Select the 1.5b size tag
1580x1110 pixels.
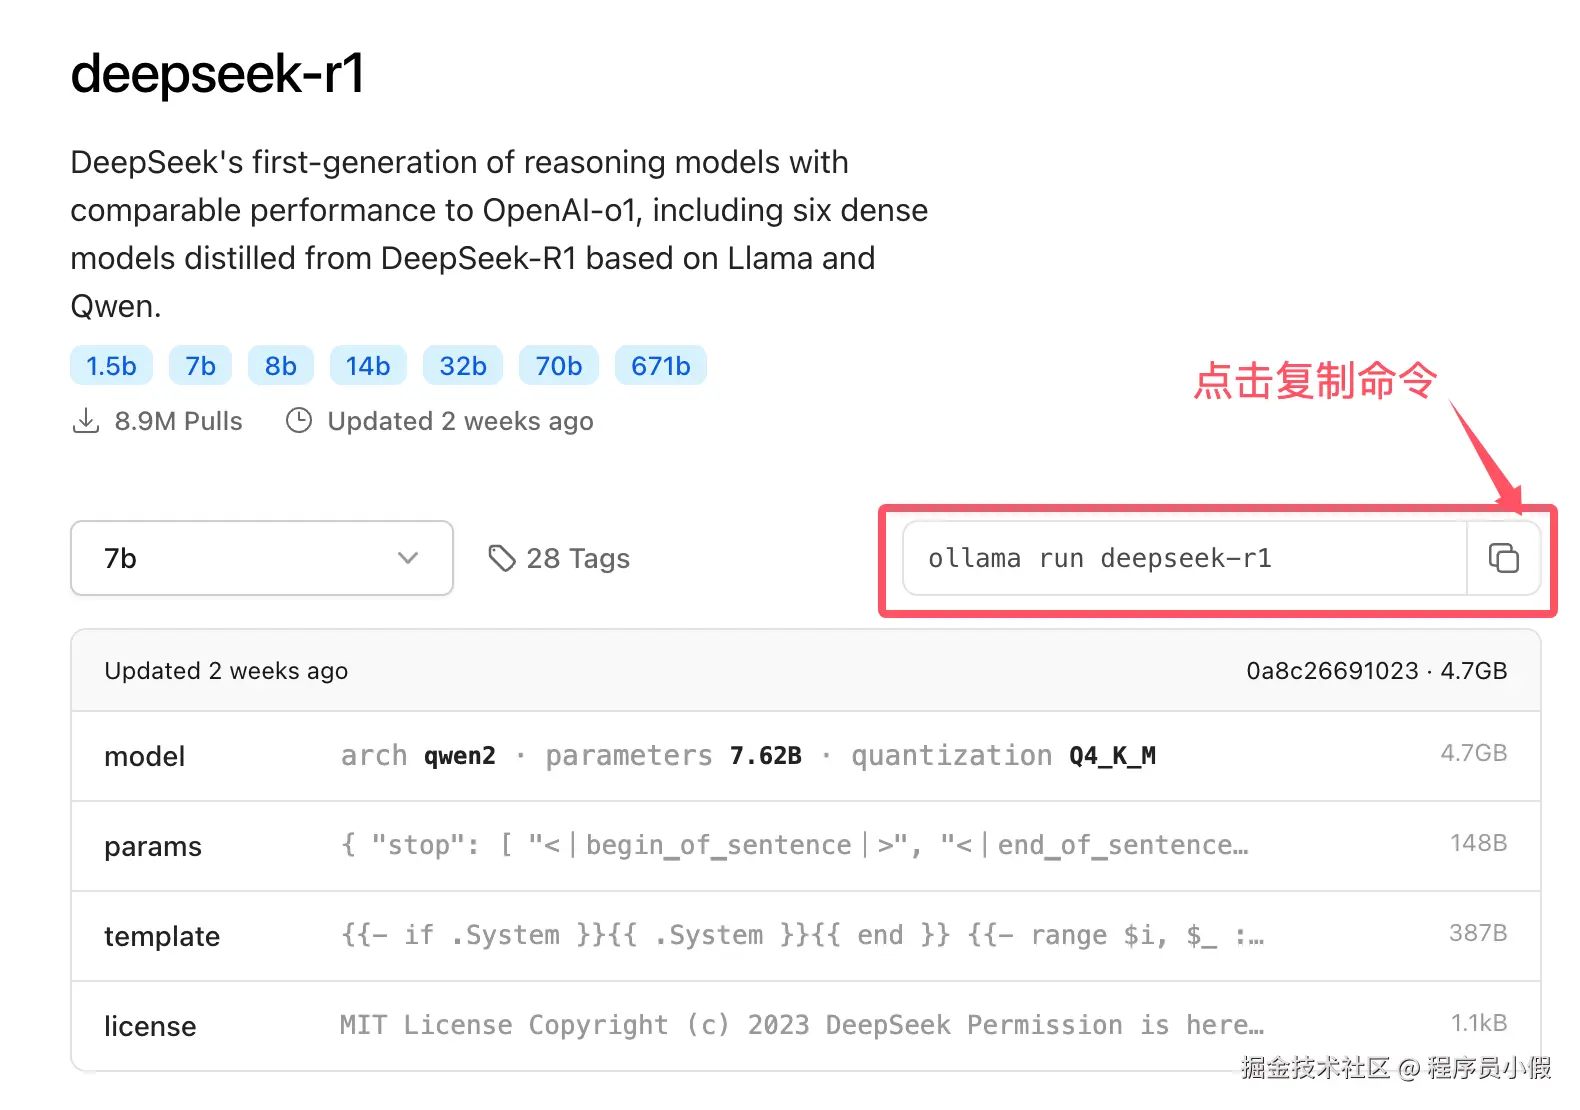111,366
